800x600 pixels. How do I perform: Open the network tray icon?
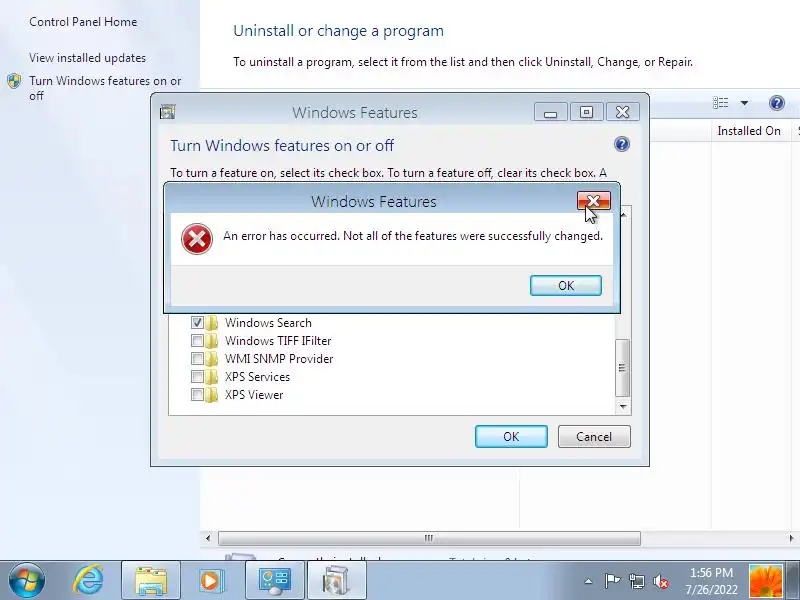click(637, 581)
